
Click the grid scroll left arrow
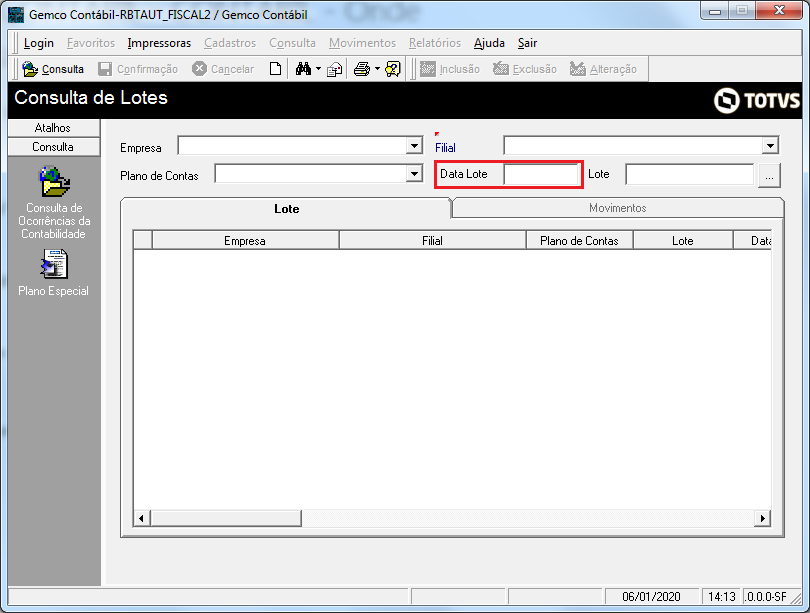point(142,518)
